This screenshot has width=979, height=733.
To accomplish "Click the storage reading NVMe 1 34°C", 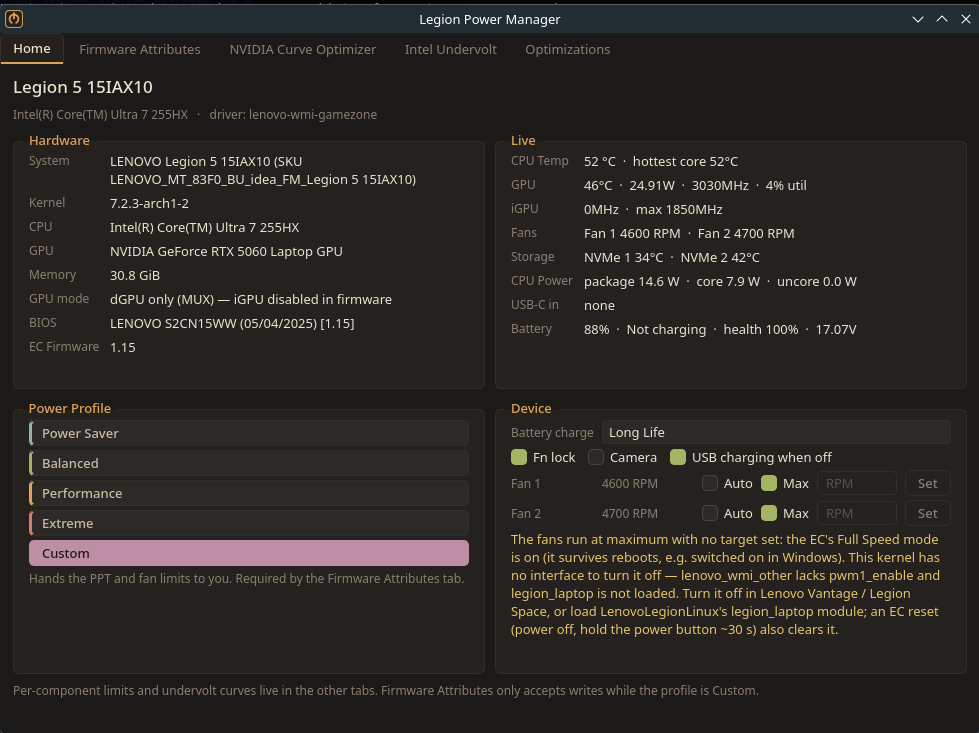I will (x=624, y=257).
